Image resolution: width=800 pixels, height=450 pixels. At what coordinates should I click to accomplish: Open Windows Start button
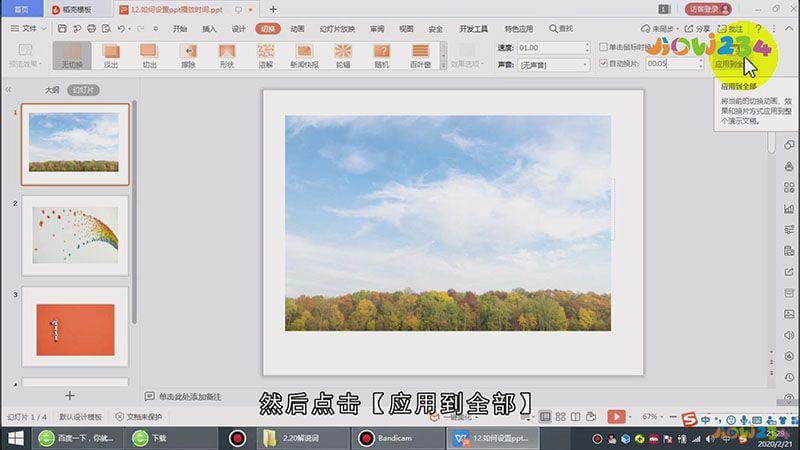[15, 438]
